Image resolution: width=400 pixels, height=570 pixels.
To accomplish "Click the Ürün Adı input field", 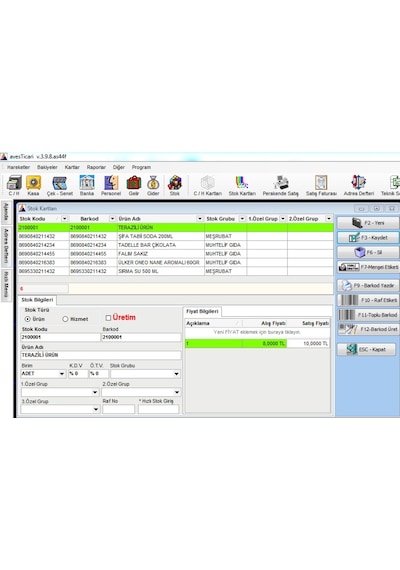I will click(101, 355).
